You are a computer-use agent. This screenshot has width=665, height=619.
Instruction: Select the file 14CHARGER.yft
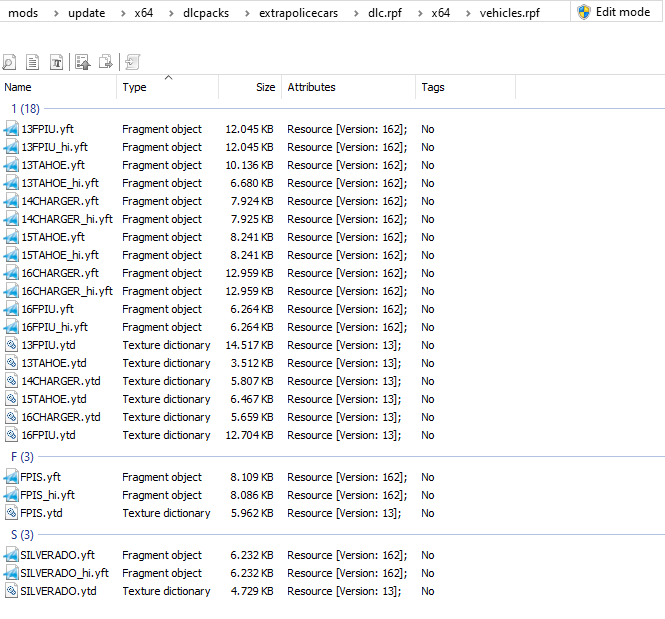[60, 201]
